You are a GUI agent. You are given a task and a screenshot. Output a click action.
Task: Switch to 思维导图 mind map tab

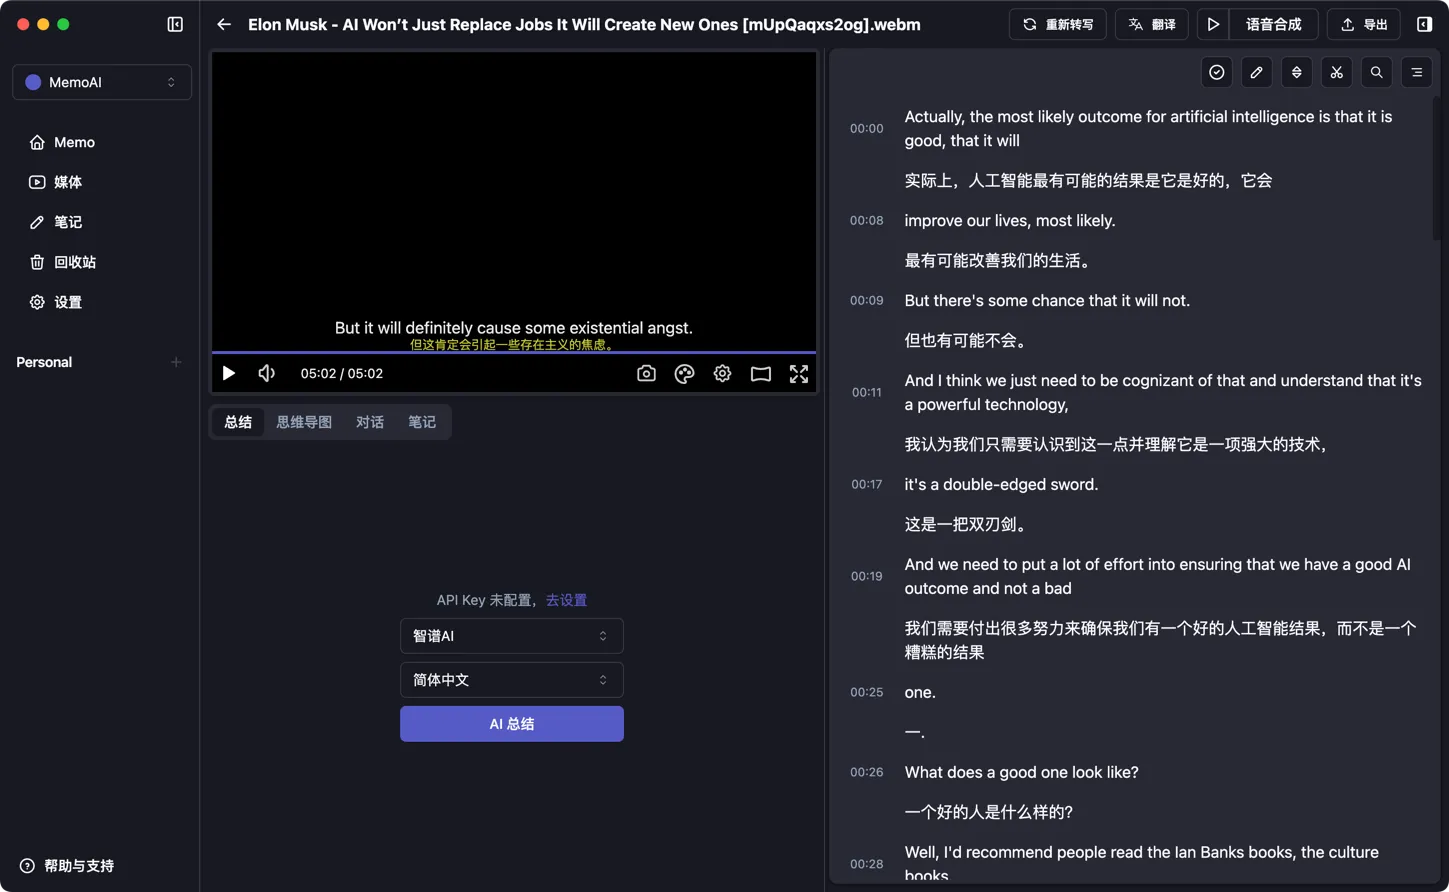pyautogui.click(x=304, y=422)
